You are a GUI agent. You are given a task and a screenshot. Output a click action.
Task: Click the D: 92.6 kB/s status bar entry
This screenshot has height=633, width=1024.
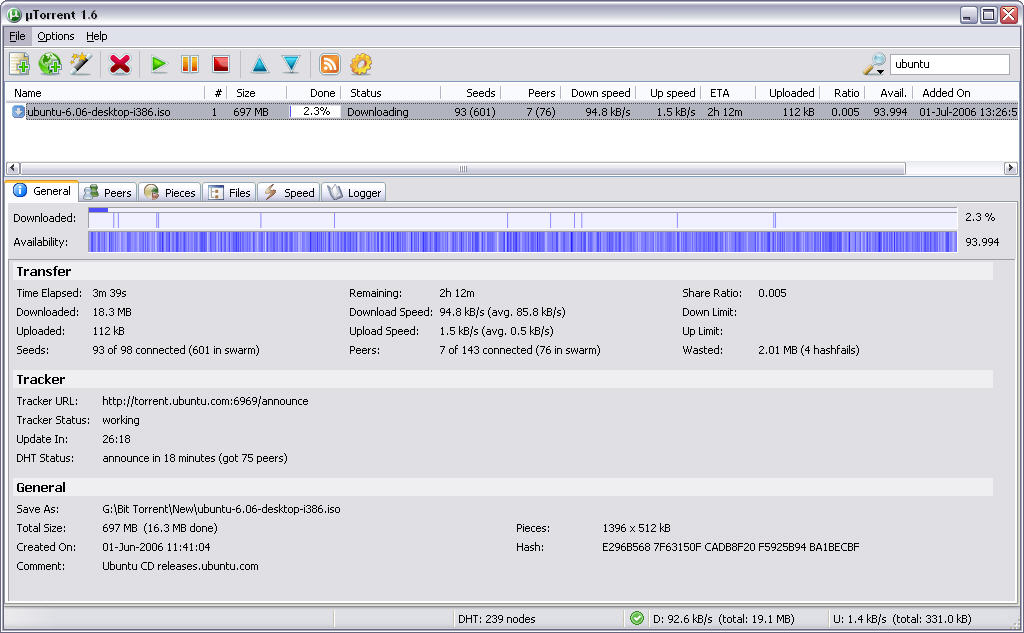pos(724,619)
